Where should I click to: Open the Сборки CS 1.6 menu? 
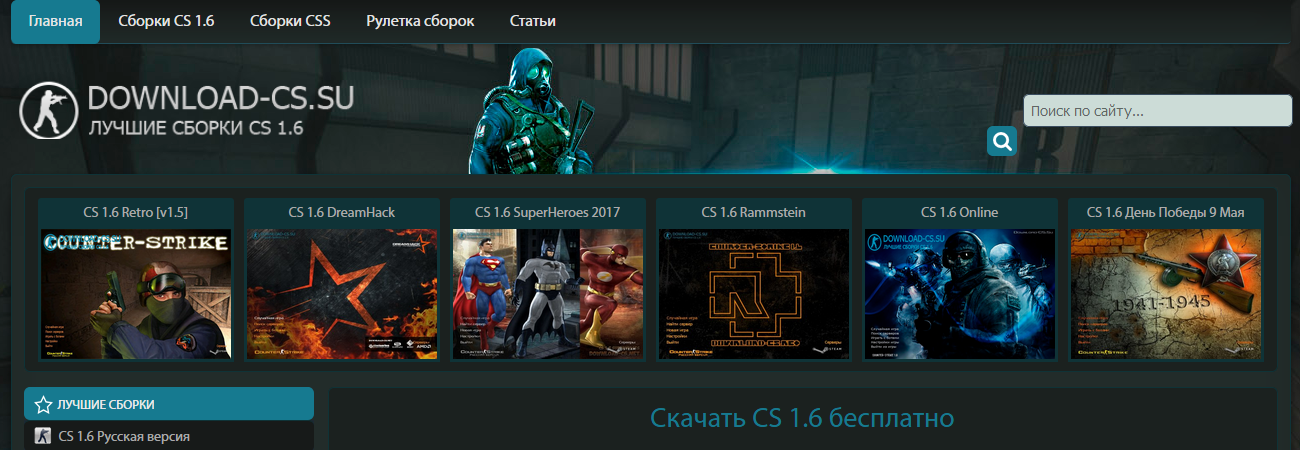point(166,21)
